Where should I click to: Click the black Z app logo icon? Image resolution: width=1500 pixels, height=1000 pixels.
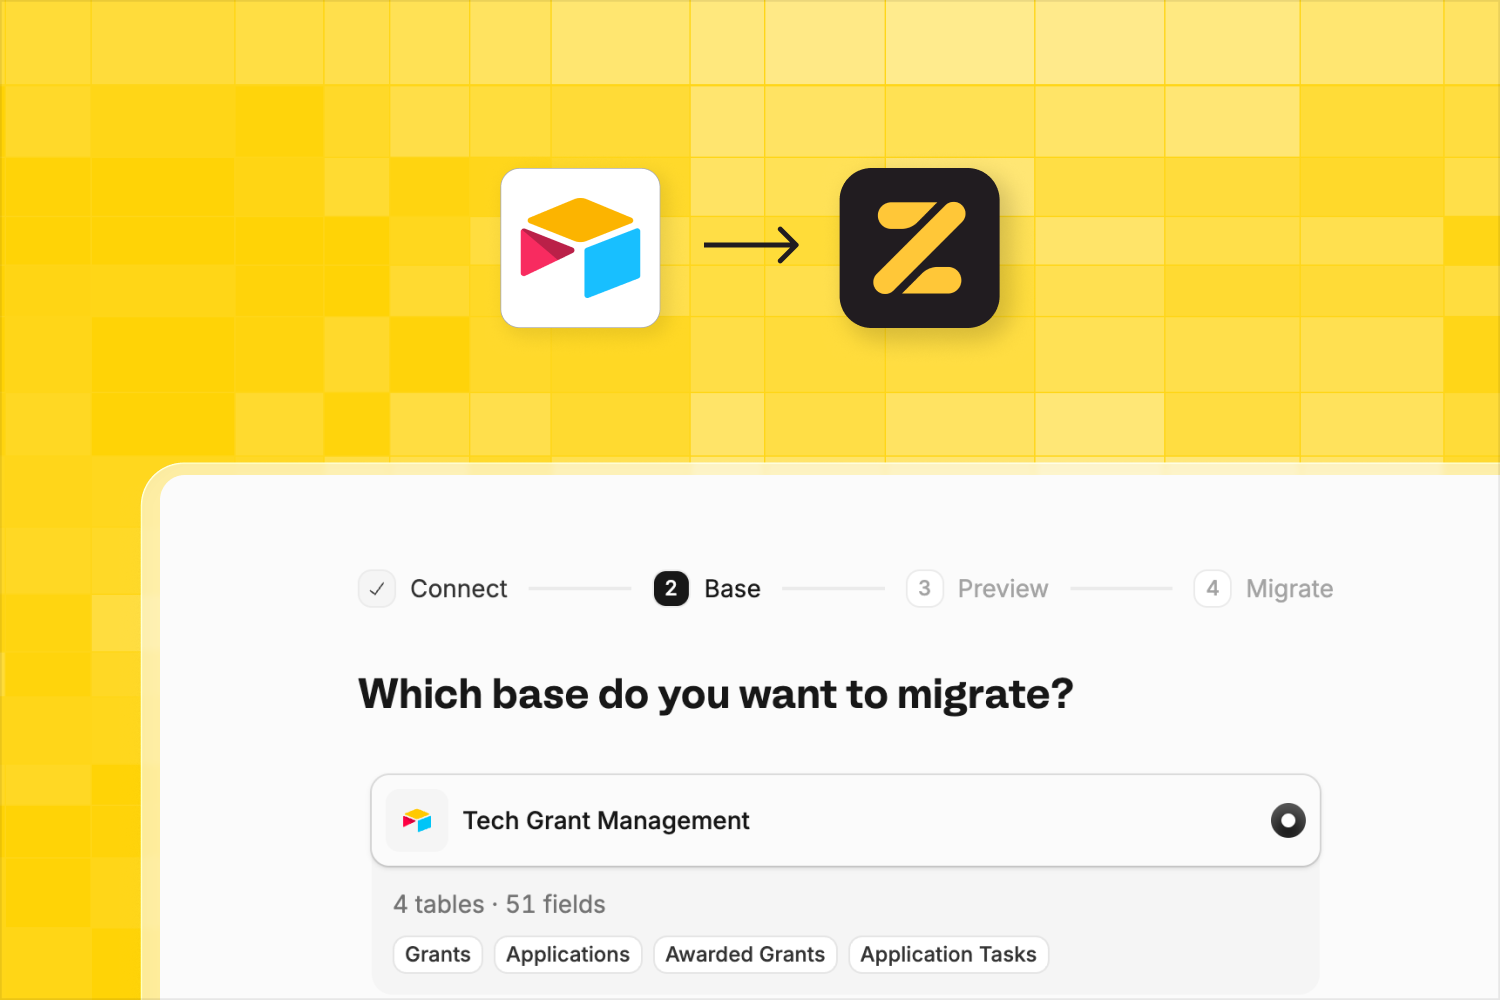[919, 248]
